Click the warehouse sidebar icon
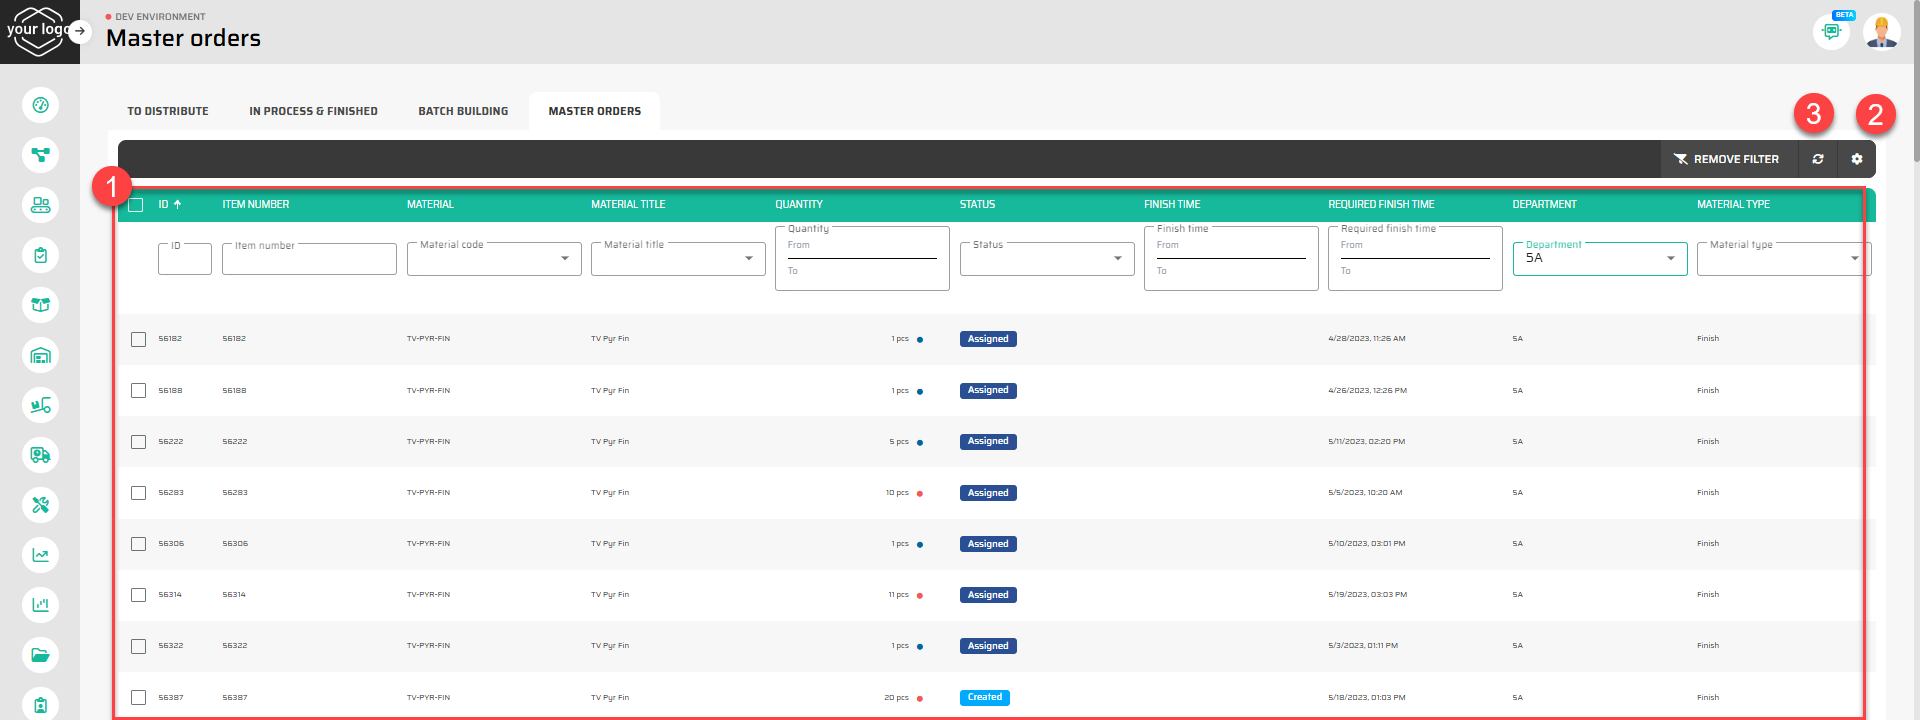 (40, 355)
